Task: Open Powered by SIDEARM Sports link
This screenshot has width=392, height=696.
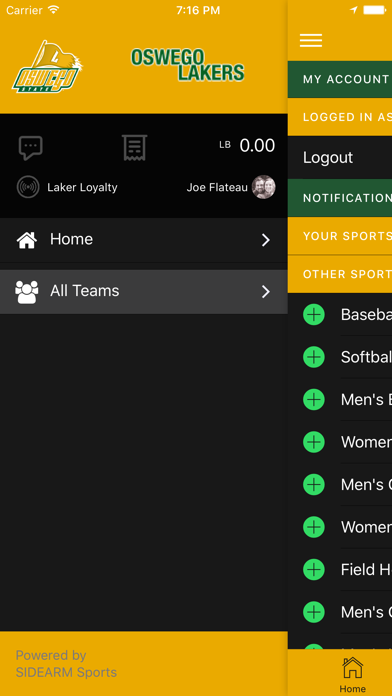Action: 66,664
